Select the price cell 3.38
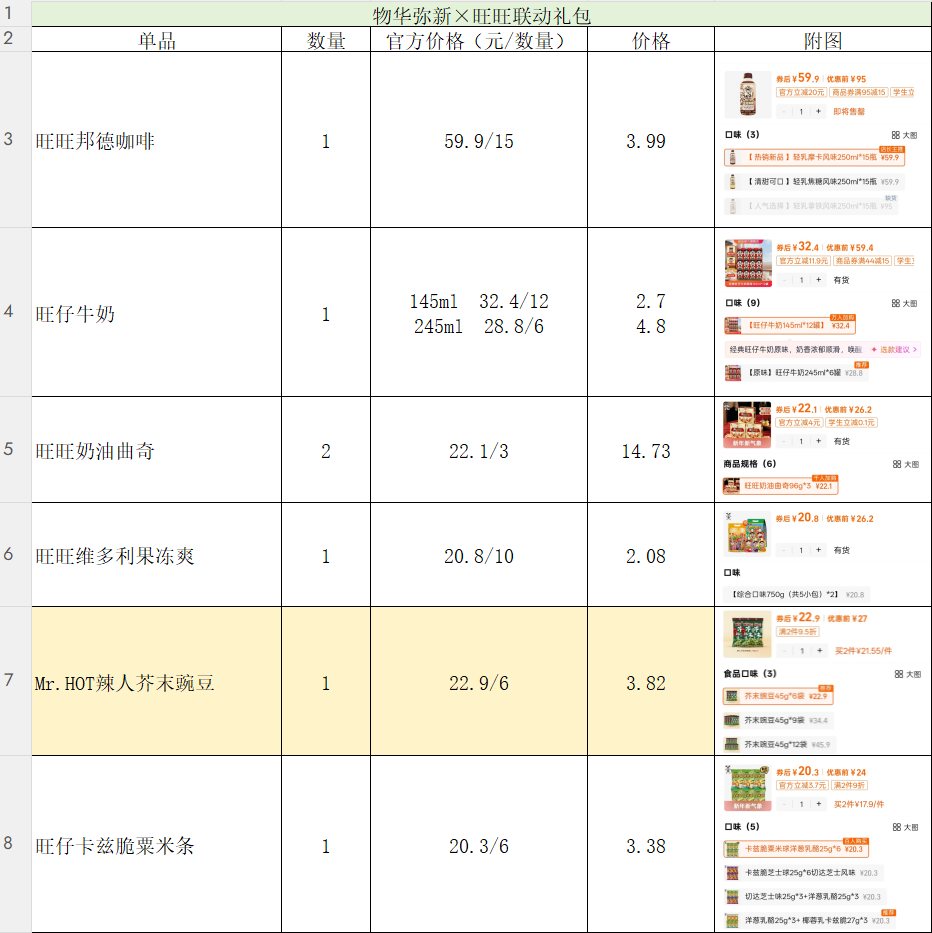The height and width of the screenshot is (933, 932). (x=650, y=844)
